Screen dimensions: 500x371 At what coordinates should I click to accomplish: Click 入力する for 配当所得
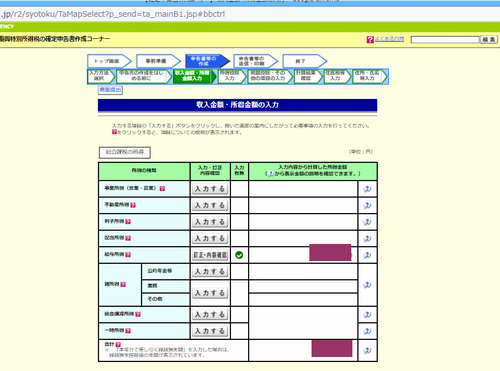pos(210,239)
